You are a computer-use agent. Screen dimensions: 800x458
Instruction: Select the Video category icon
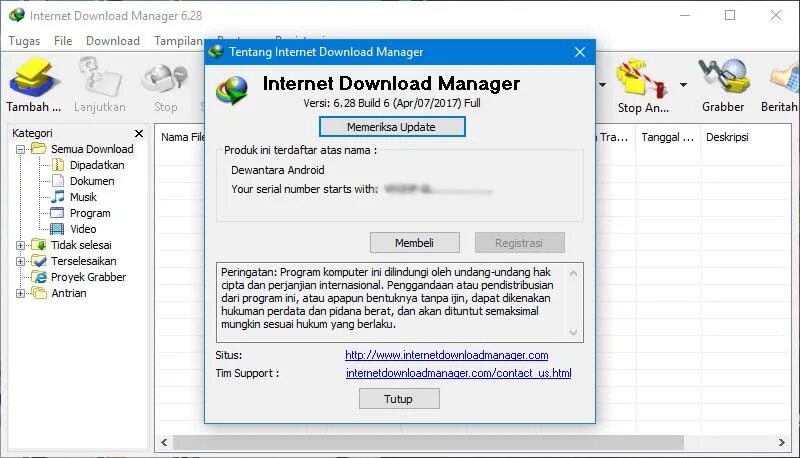[57, 229]
